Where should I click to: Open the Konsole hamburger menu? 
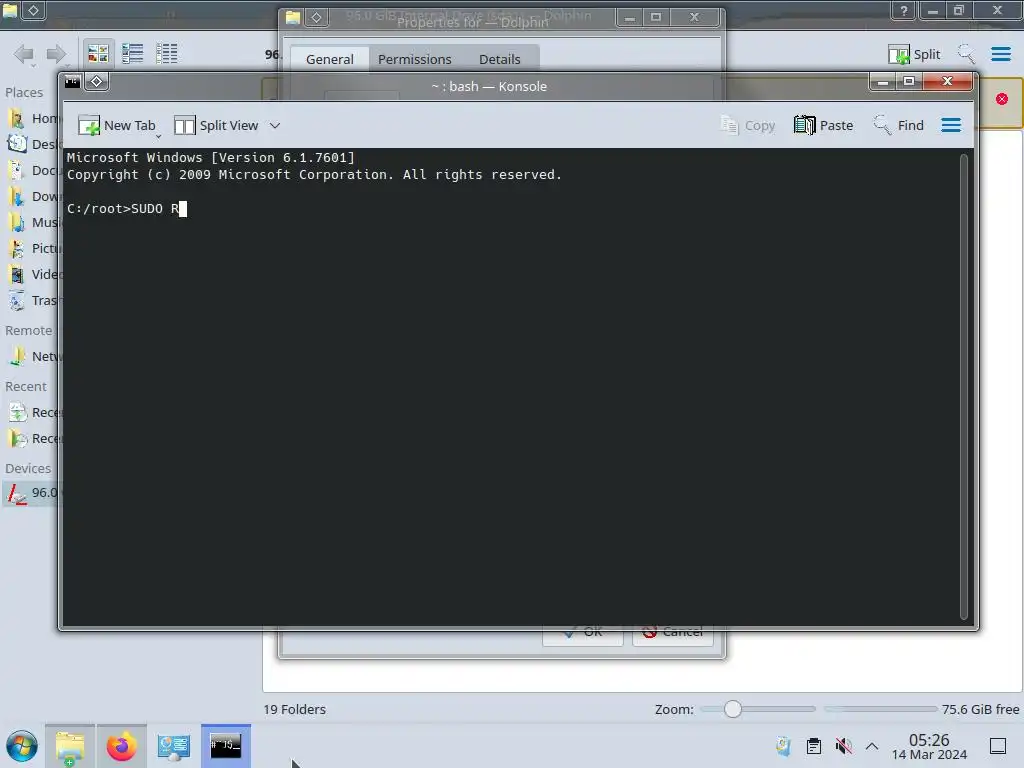(x=951, y=125)
